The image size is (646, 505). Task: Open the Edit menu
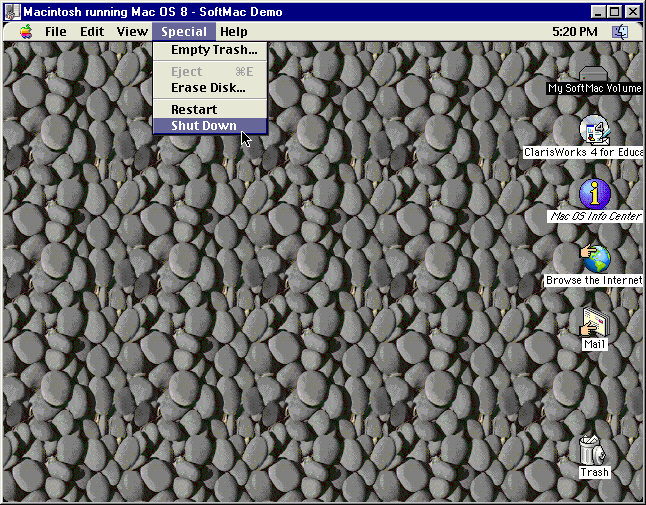[x=92, y=32]
